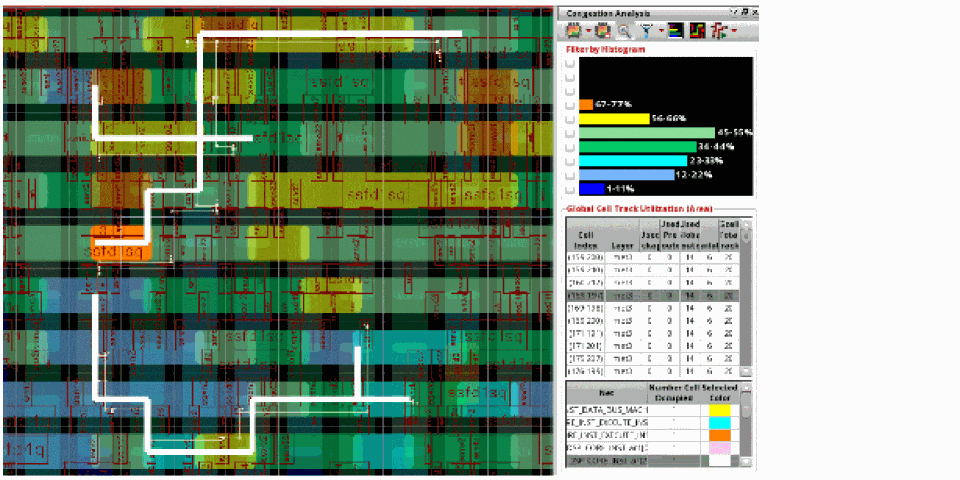The width and height of the screenshot is (960, 480).
Task: Check the box next to 23-33%
Action: pyautogui.click(x=569, y=161)
